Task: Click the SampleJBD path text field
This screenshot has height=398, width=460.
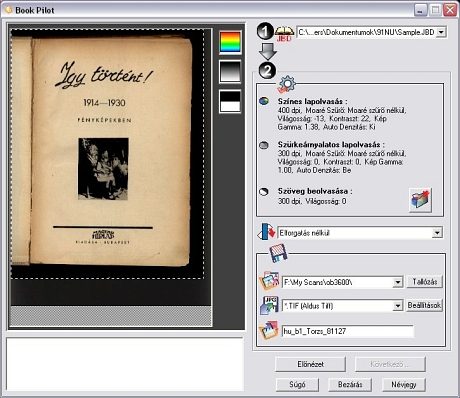Action: click(x=366, y=32)
